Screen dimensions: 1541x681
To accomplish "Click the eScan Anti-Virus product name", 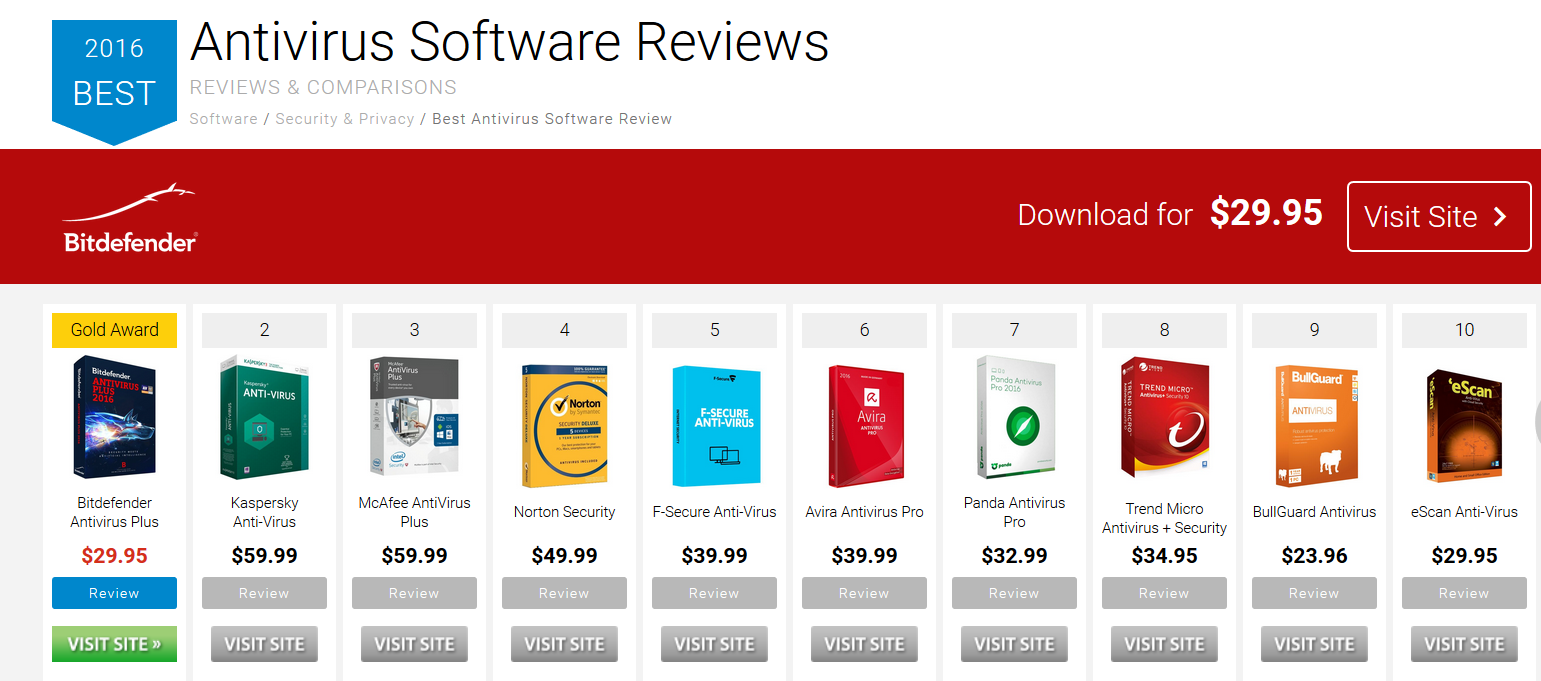I will pos(1464,512).
